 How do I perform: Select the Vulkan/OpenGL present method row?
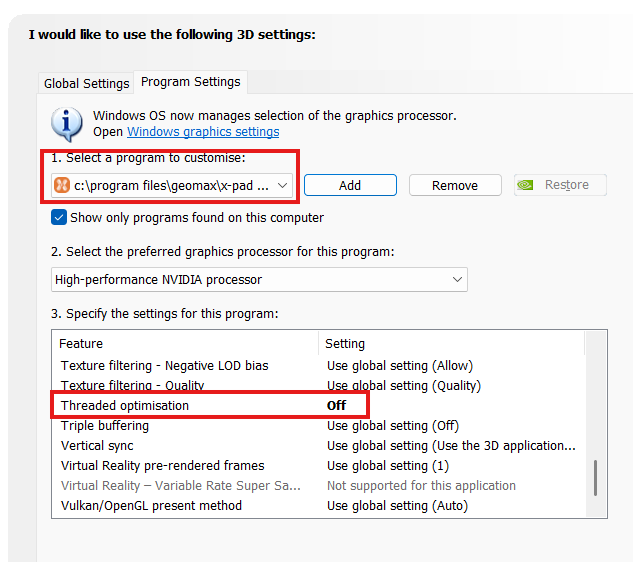click(x=151, y=505)
